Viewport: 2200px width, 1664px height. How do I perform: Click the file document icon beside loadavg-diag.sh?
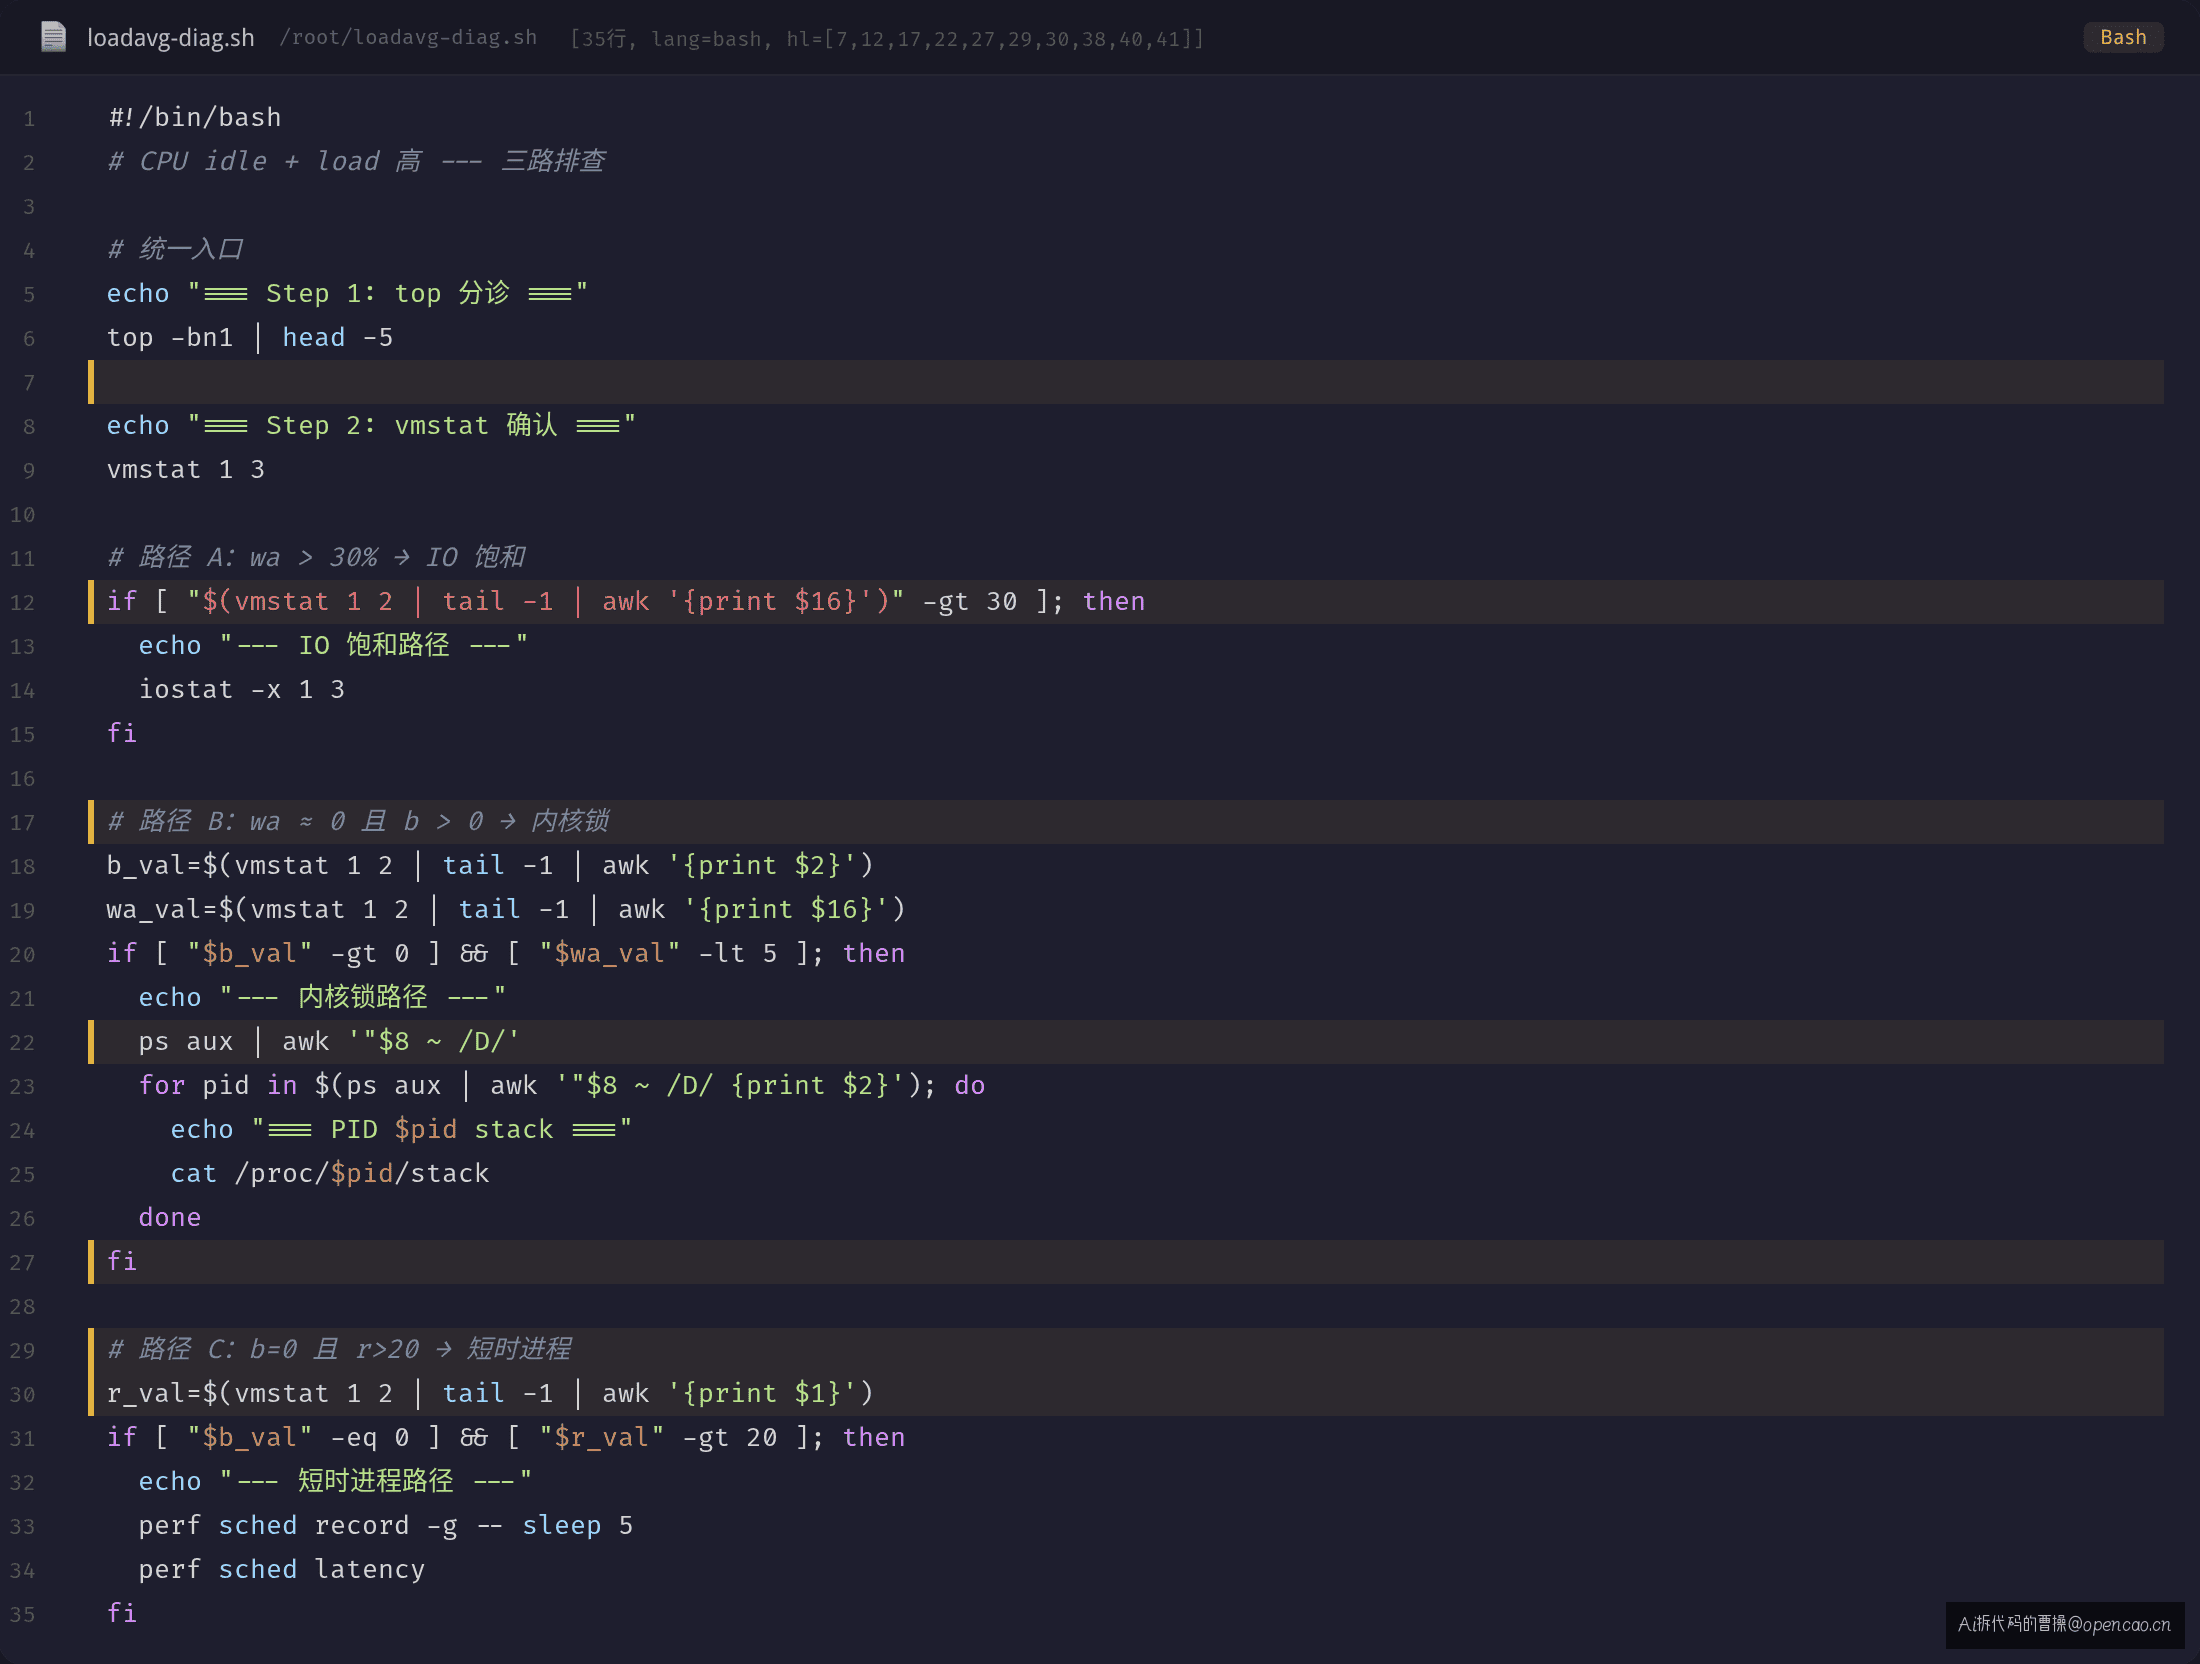coord(53,38)
